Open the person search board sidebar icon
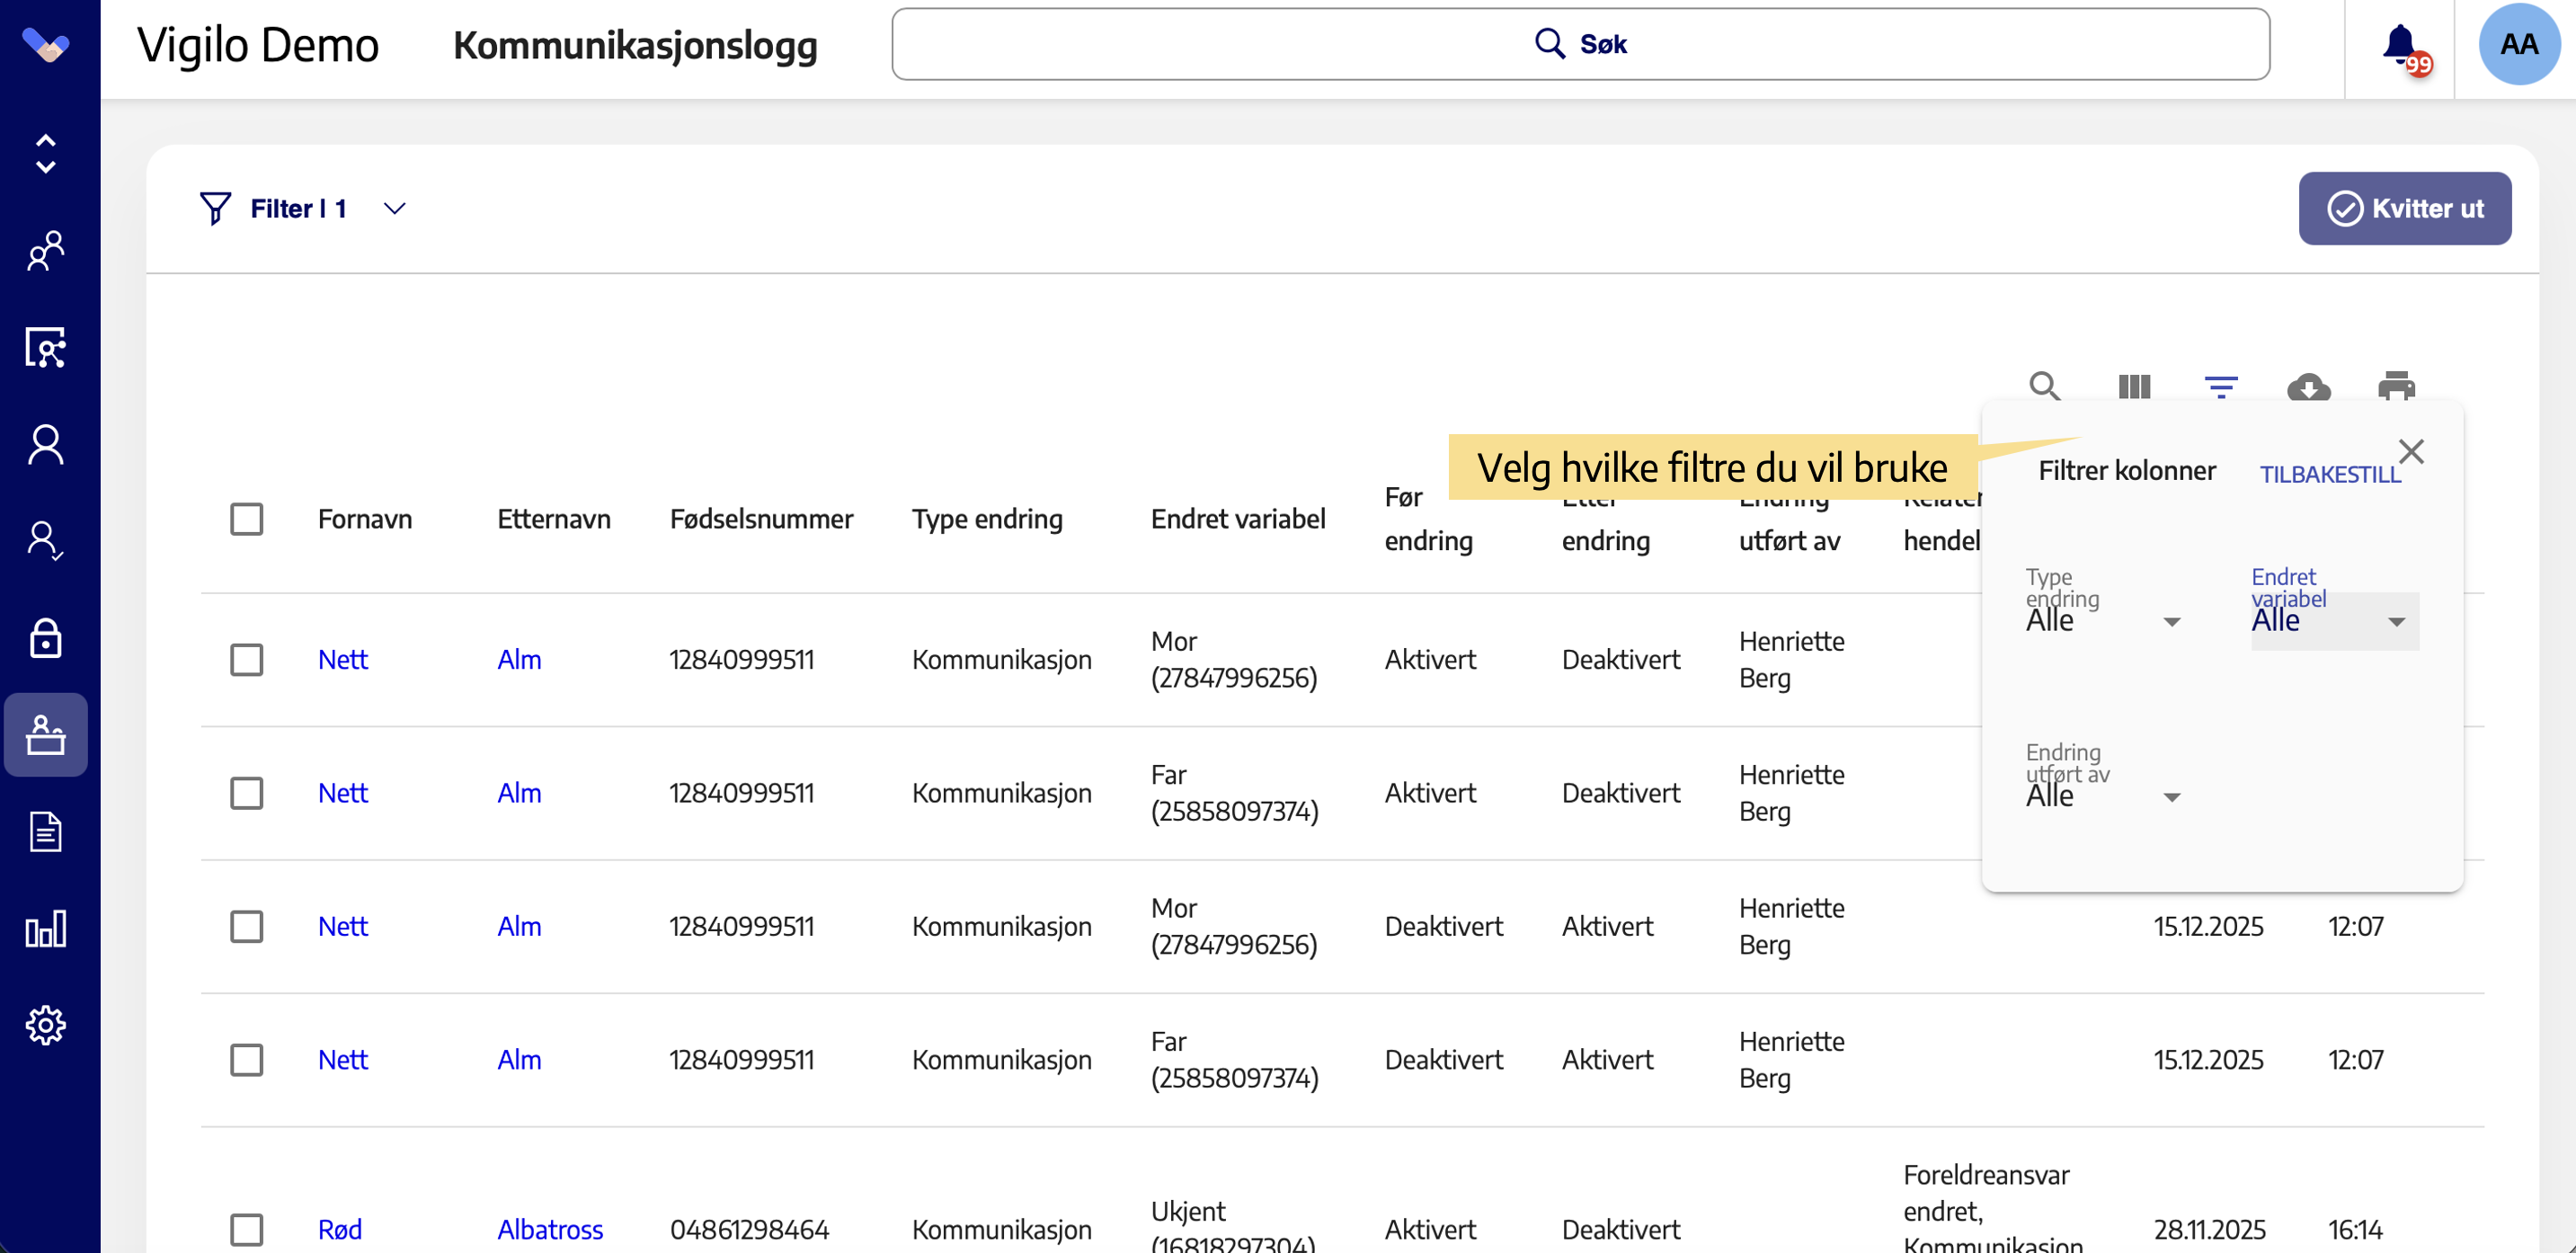 tap(46, 348)
